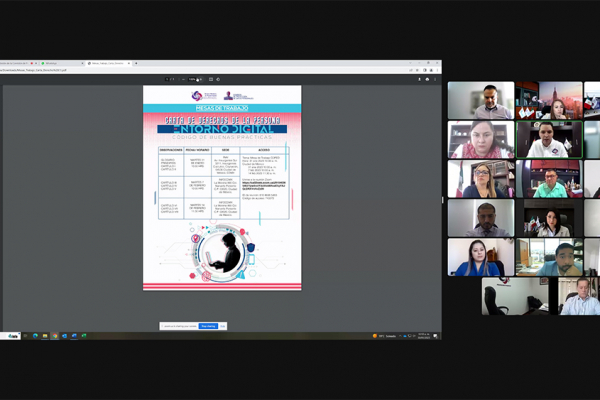Open Outlook from the taskbar

64,336
